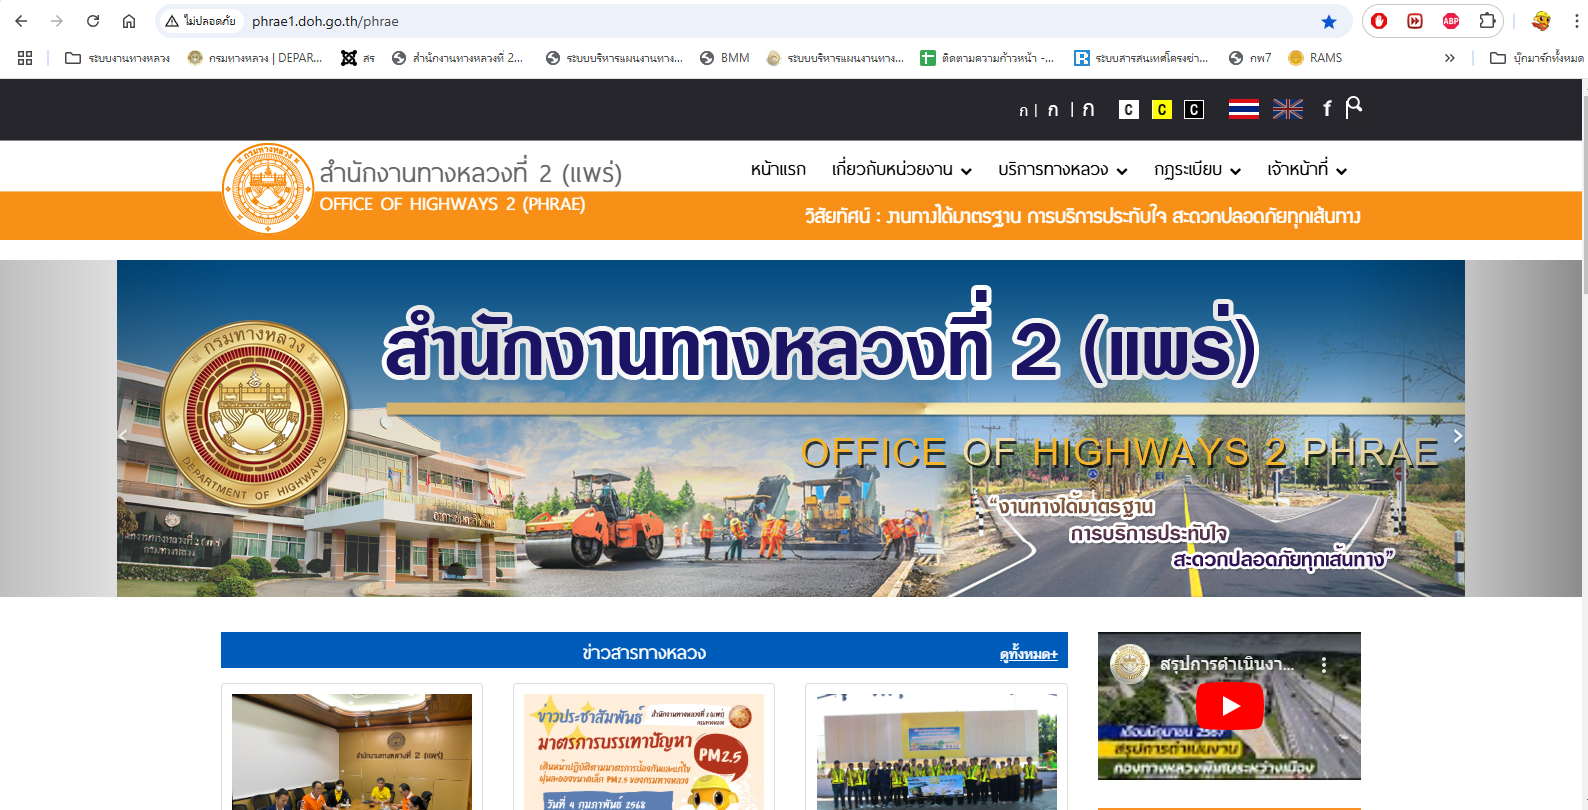Switch language with the UK flag

click(1287, 109)
